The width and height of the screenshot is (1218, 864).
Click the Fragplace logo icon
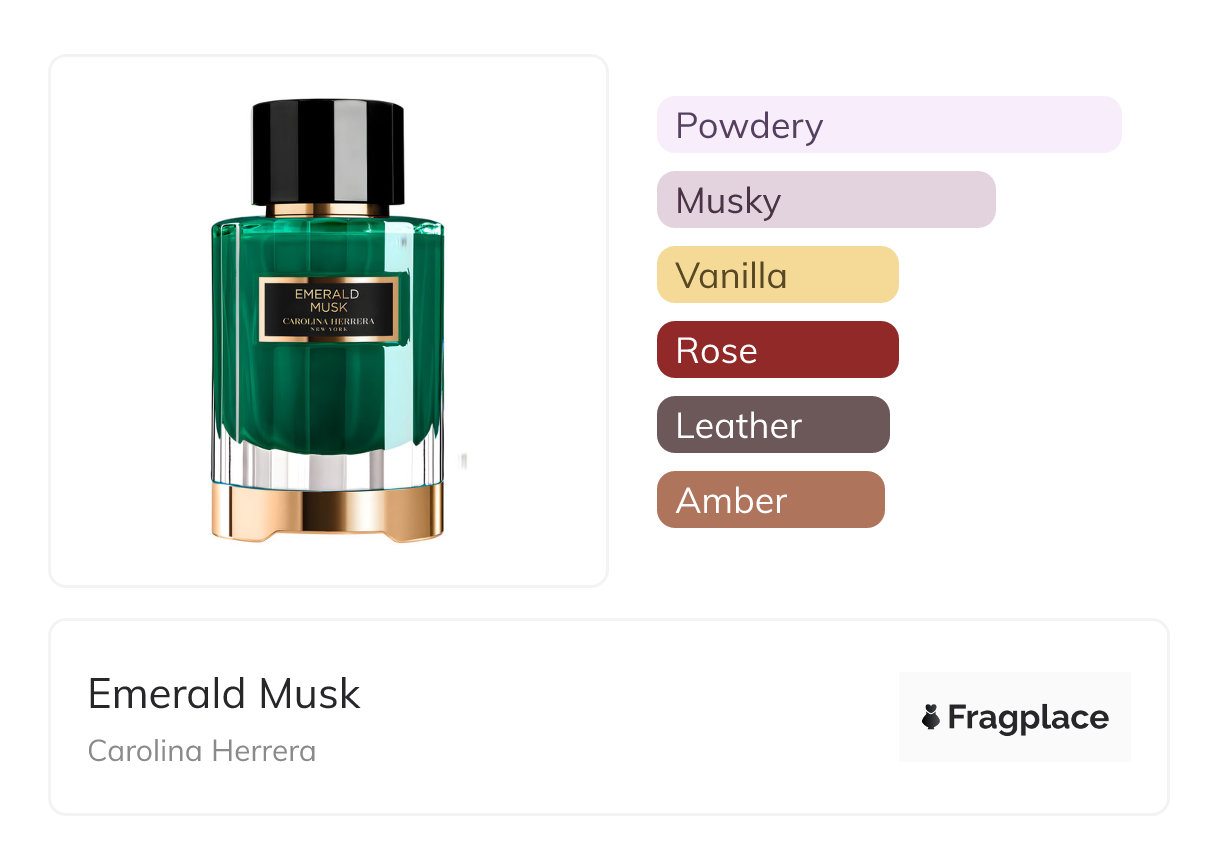(x=931, y=717)
